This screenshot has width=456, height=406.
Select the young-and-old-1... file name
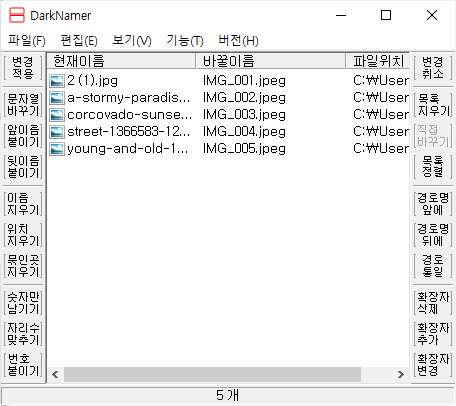click(128, 149)
